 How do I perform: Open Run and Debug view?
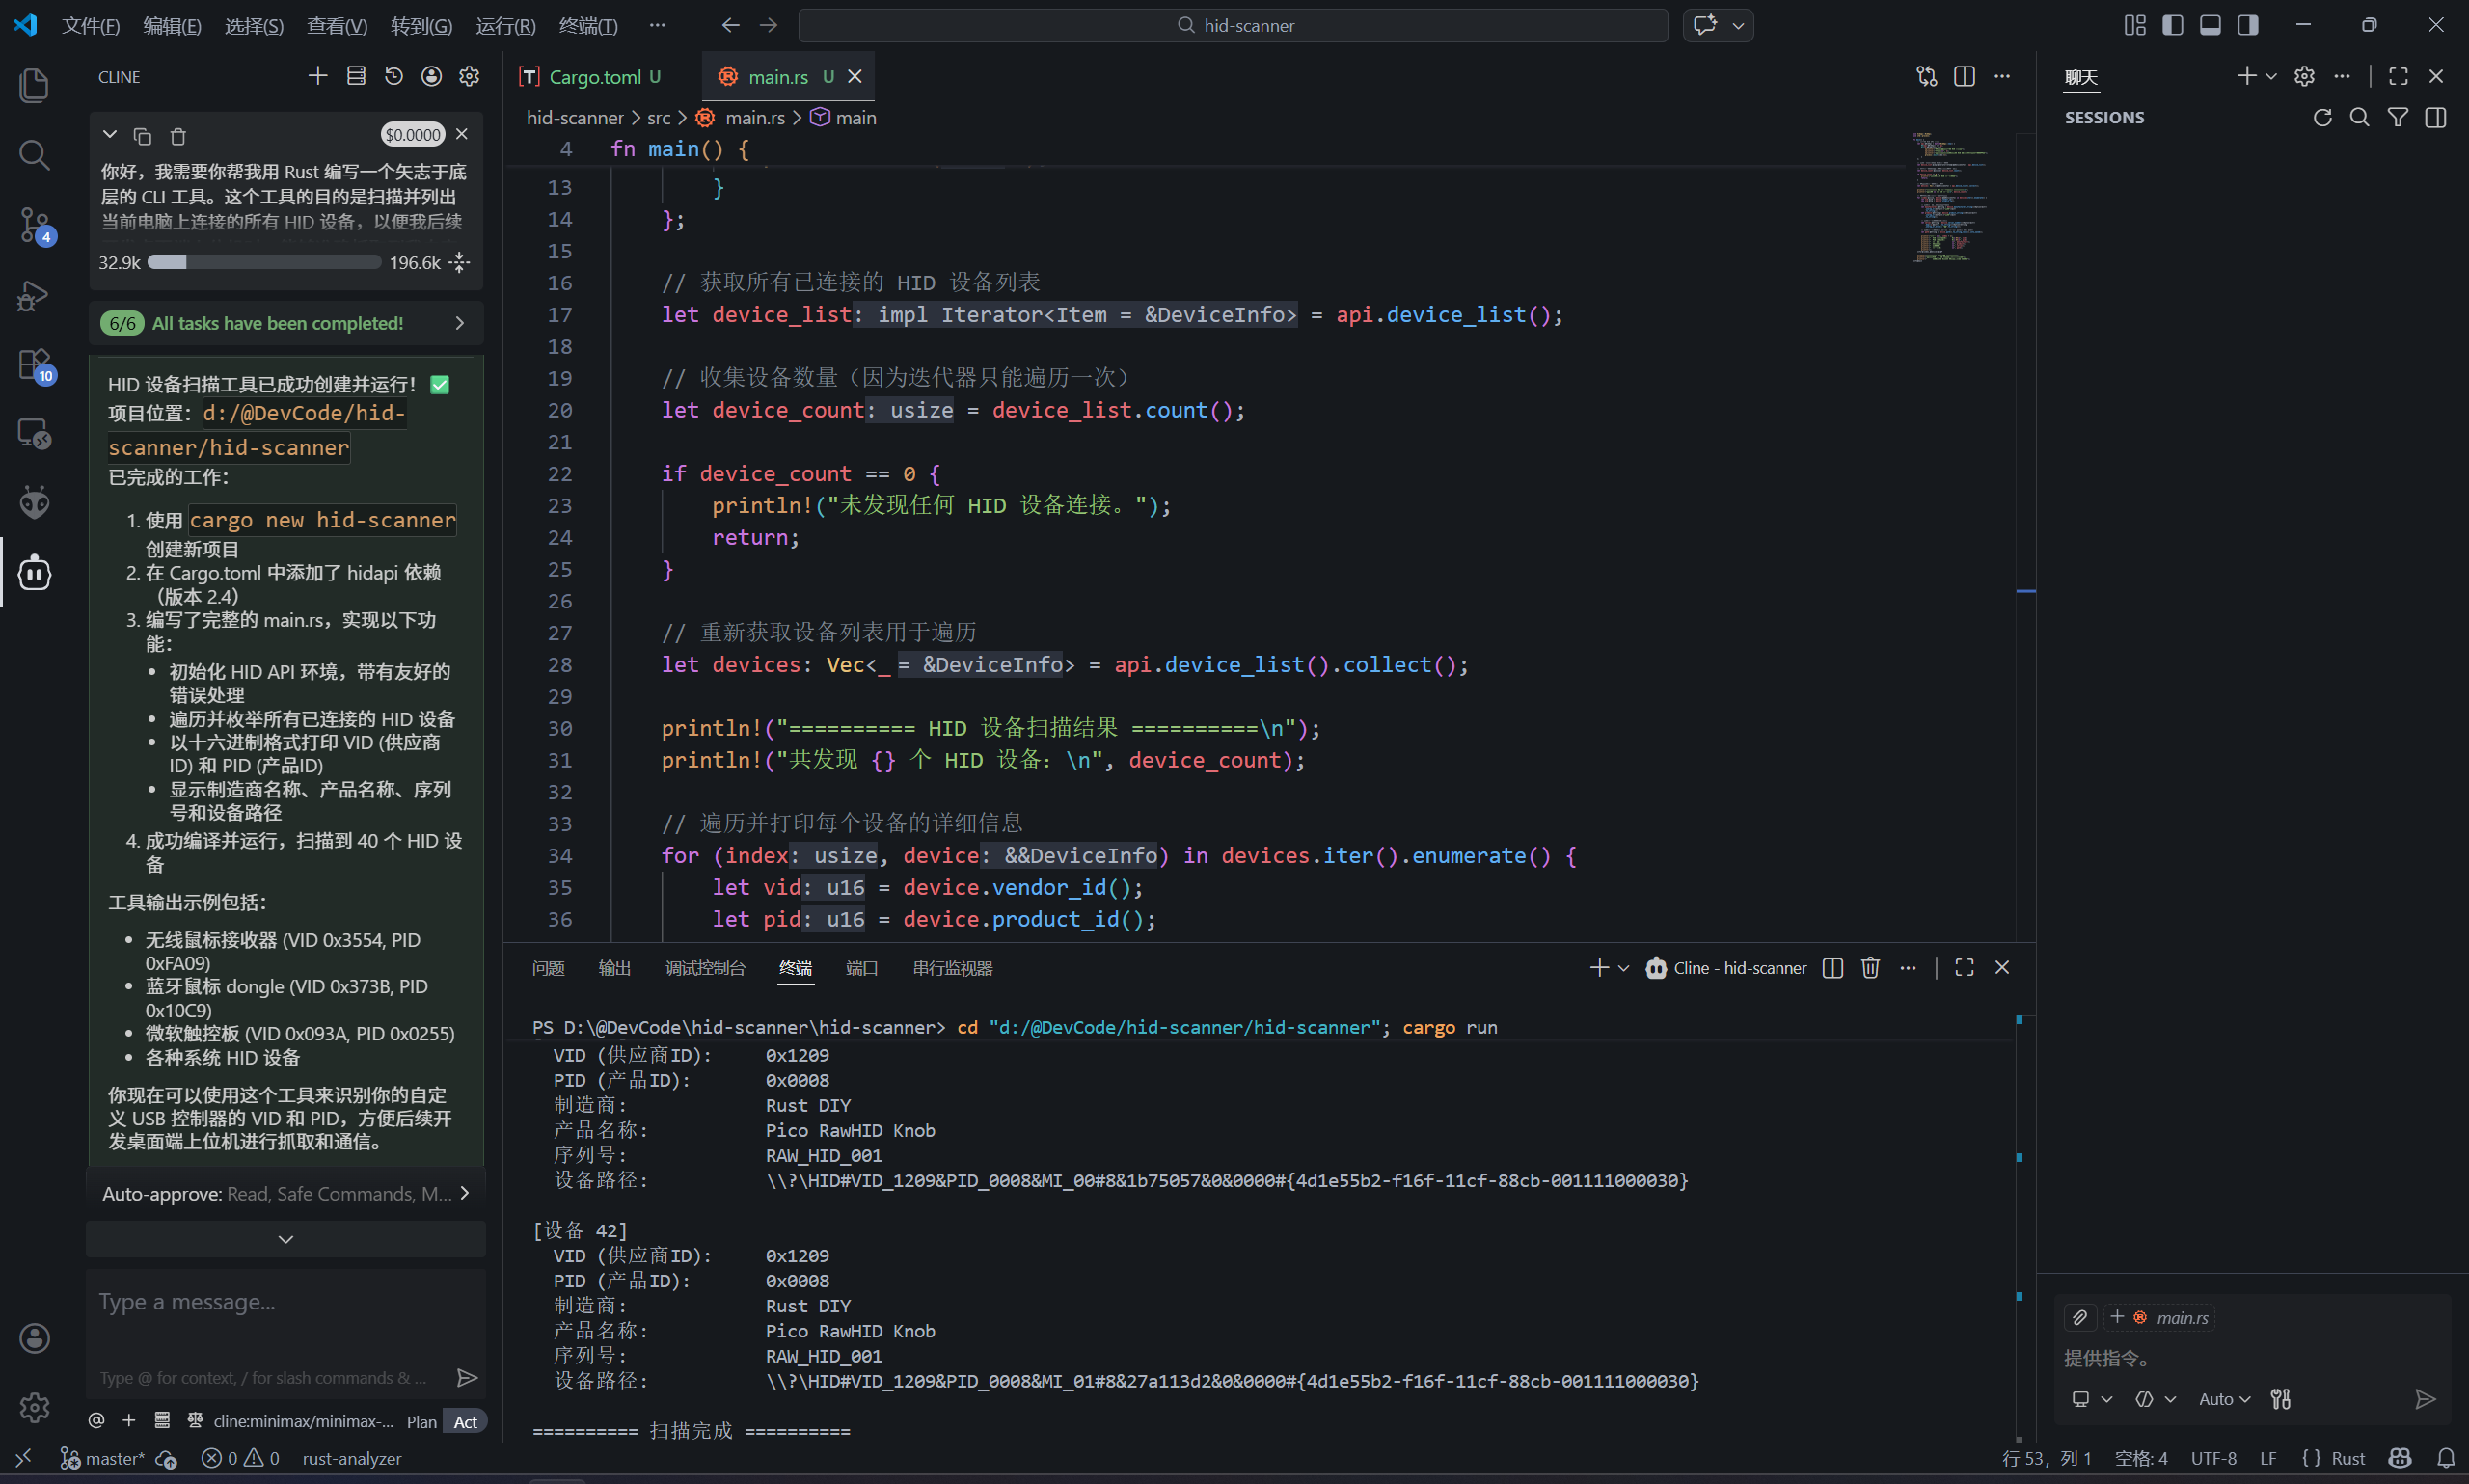(34, 295)
